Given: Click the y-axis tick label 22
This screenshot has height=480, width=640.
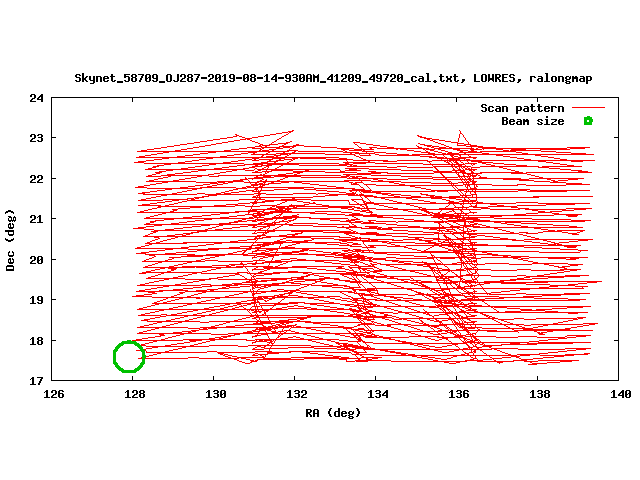Looking at the screenshot, I should (36, 179).
